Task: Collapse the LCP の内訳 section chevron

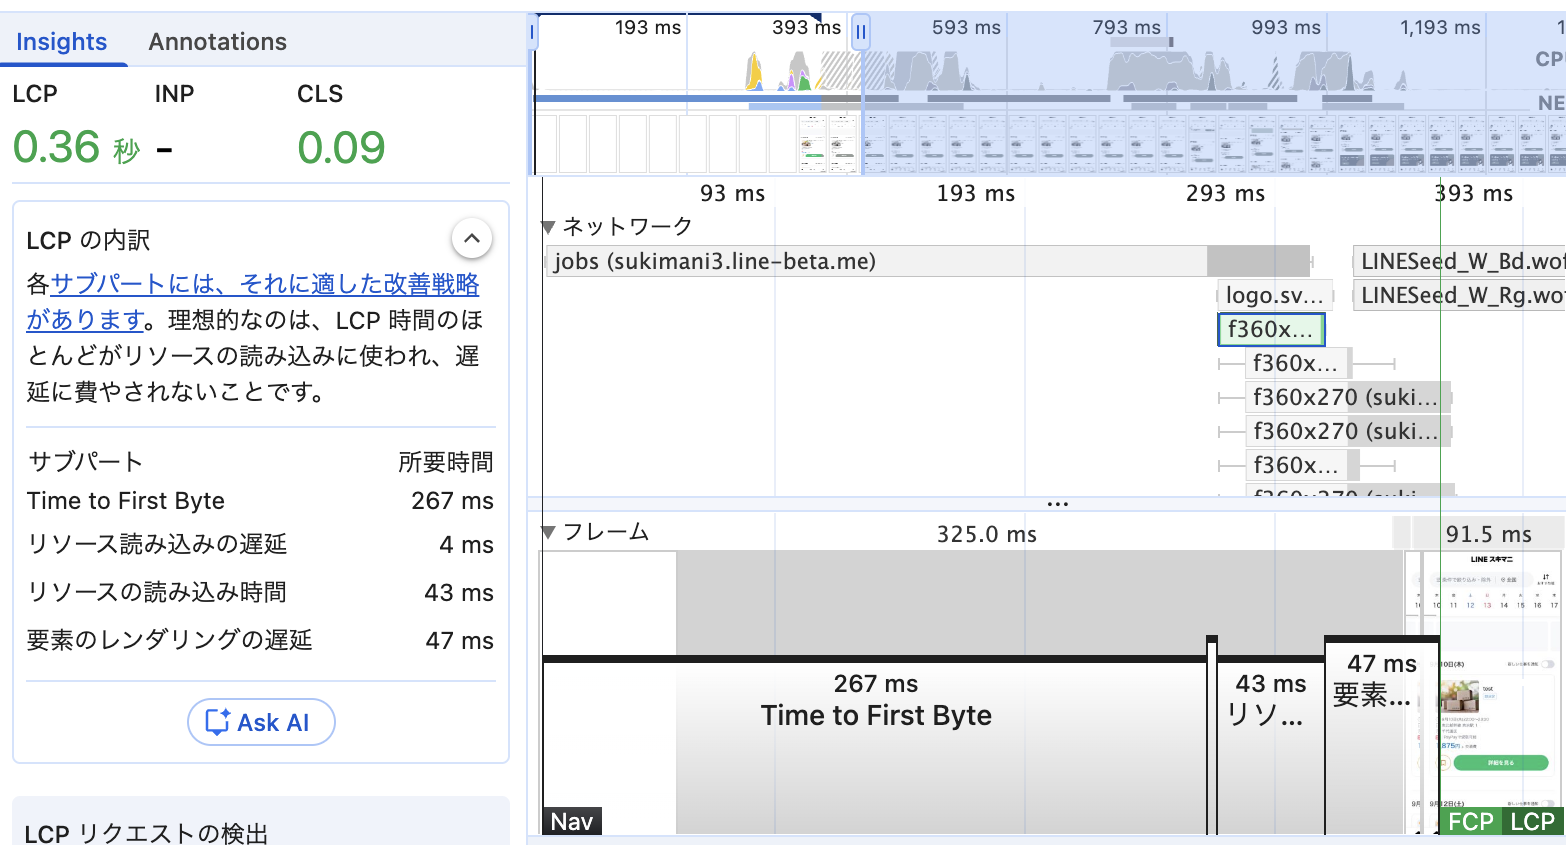Action: (x=472, y=239)
